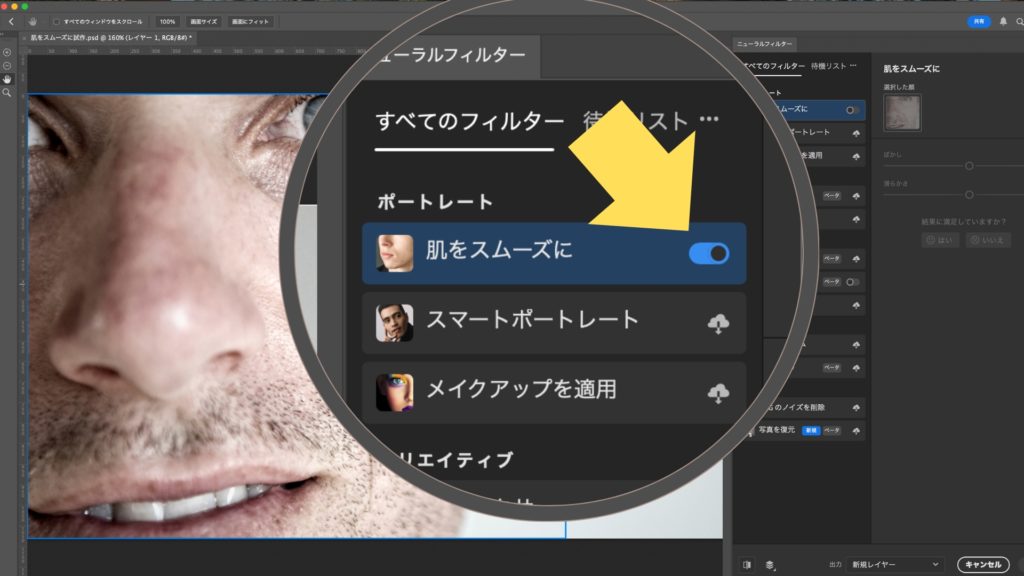This screenshot has width=1024, height=576.
Task: Click the ぼかし slider handle
Action: [x=969, y=165]
